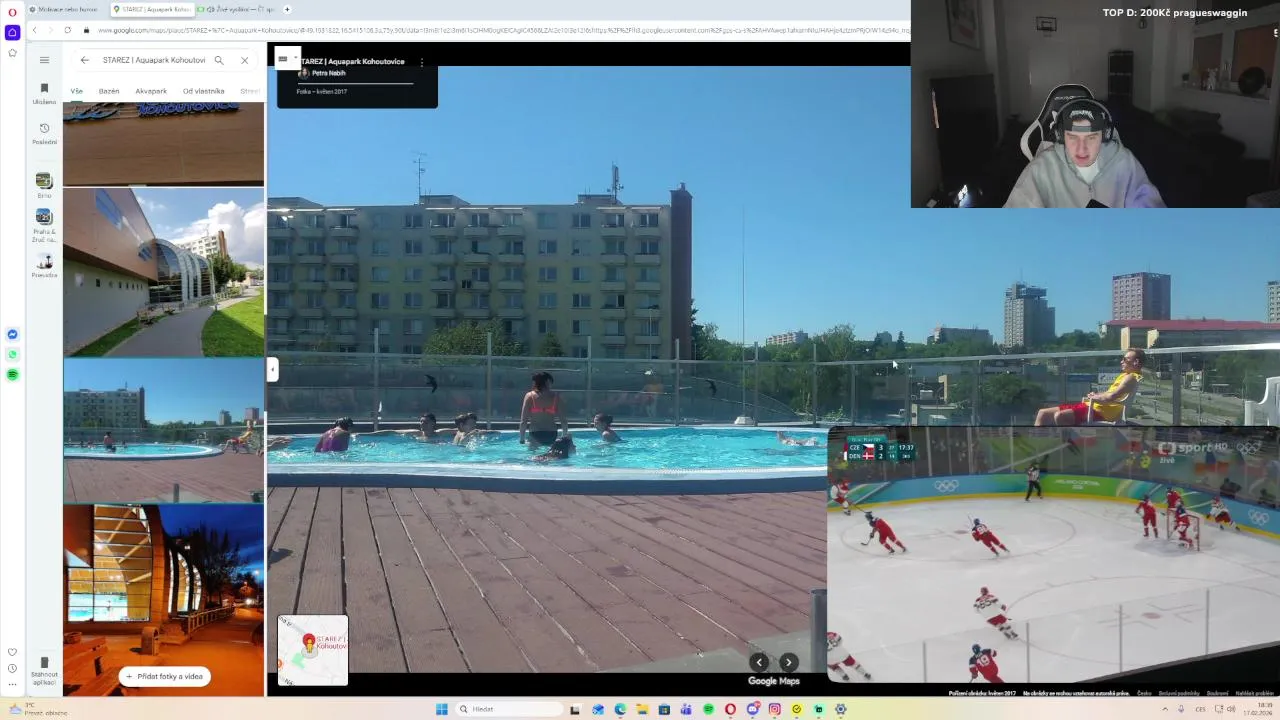The image size is (1280, 720).
Task: Open the minimap with the location pin
Action: coord(313,650)
